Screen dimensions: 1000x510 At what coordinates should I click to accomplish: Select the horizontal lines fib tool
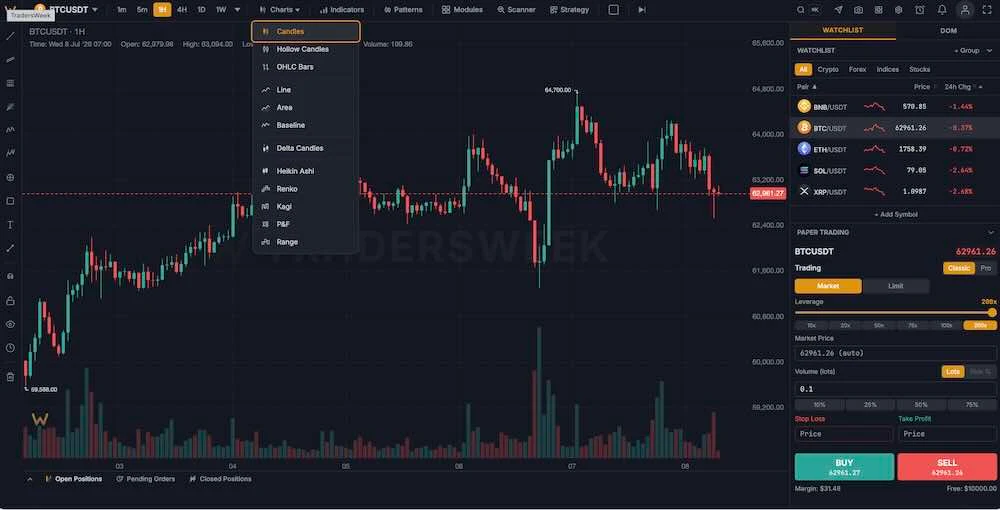click(10, 83)
